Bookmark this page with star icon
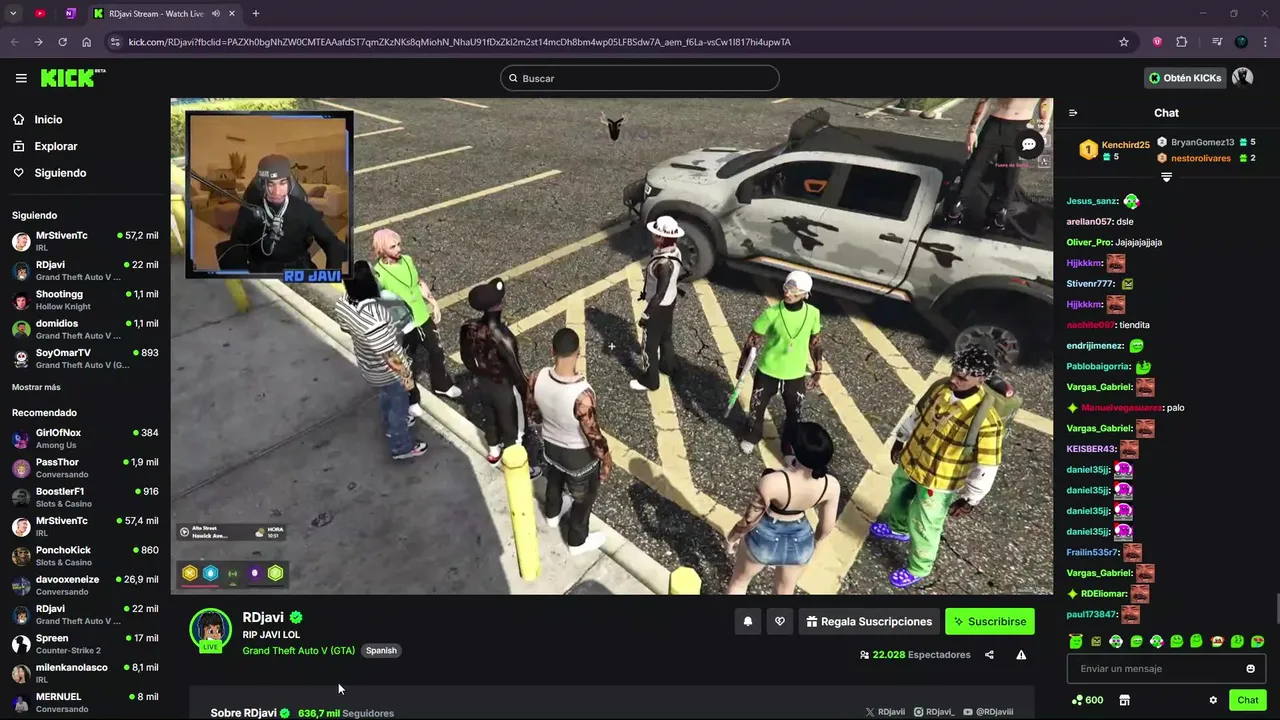 click(x=1124, y=42)
